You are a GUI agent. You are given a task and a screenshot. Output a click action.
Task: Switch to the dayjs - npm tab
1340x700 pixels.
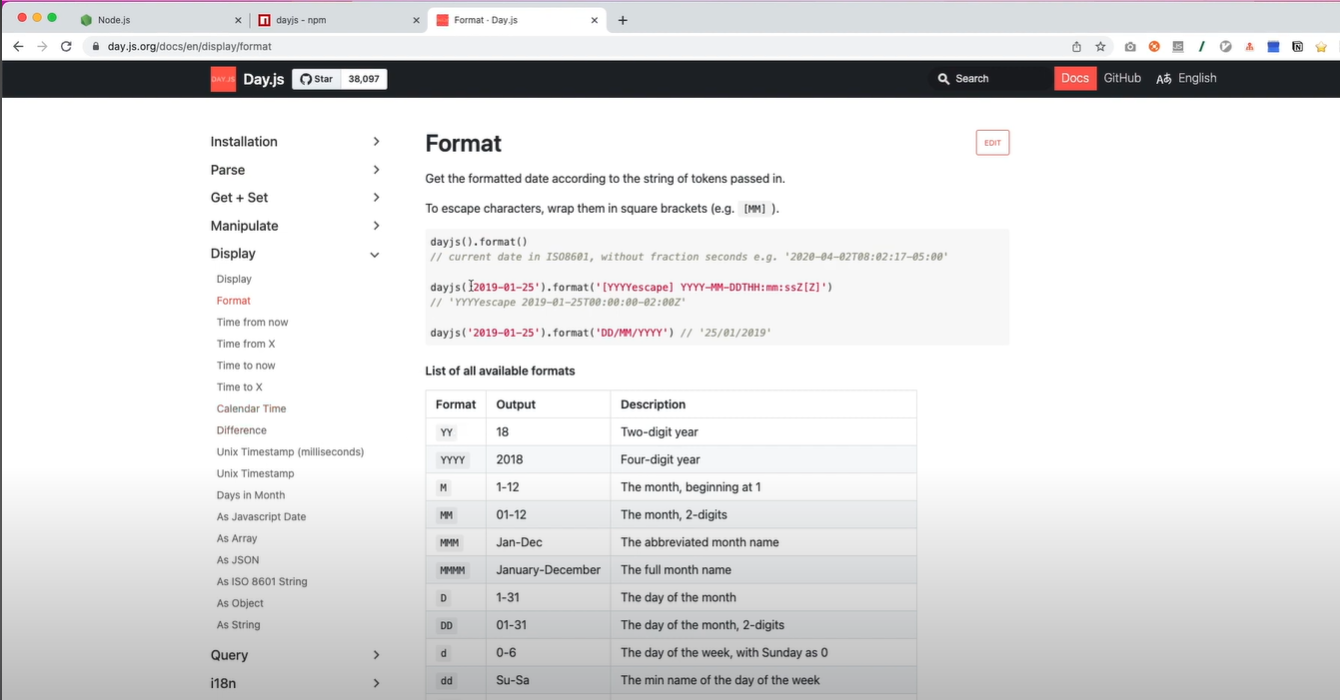click(x=338, y=20)
